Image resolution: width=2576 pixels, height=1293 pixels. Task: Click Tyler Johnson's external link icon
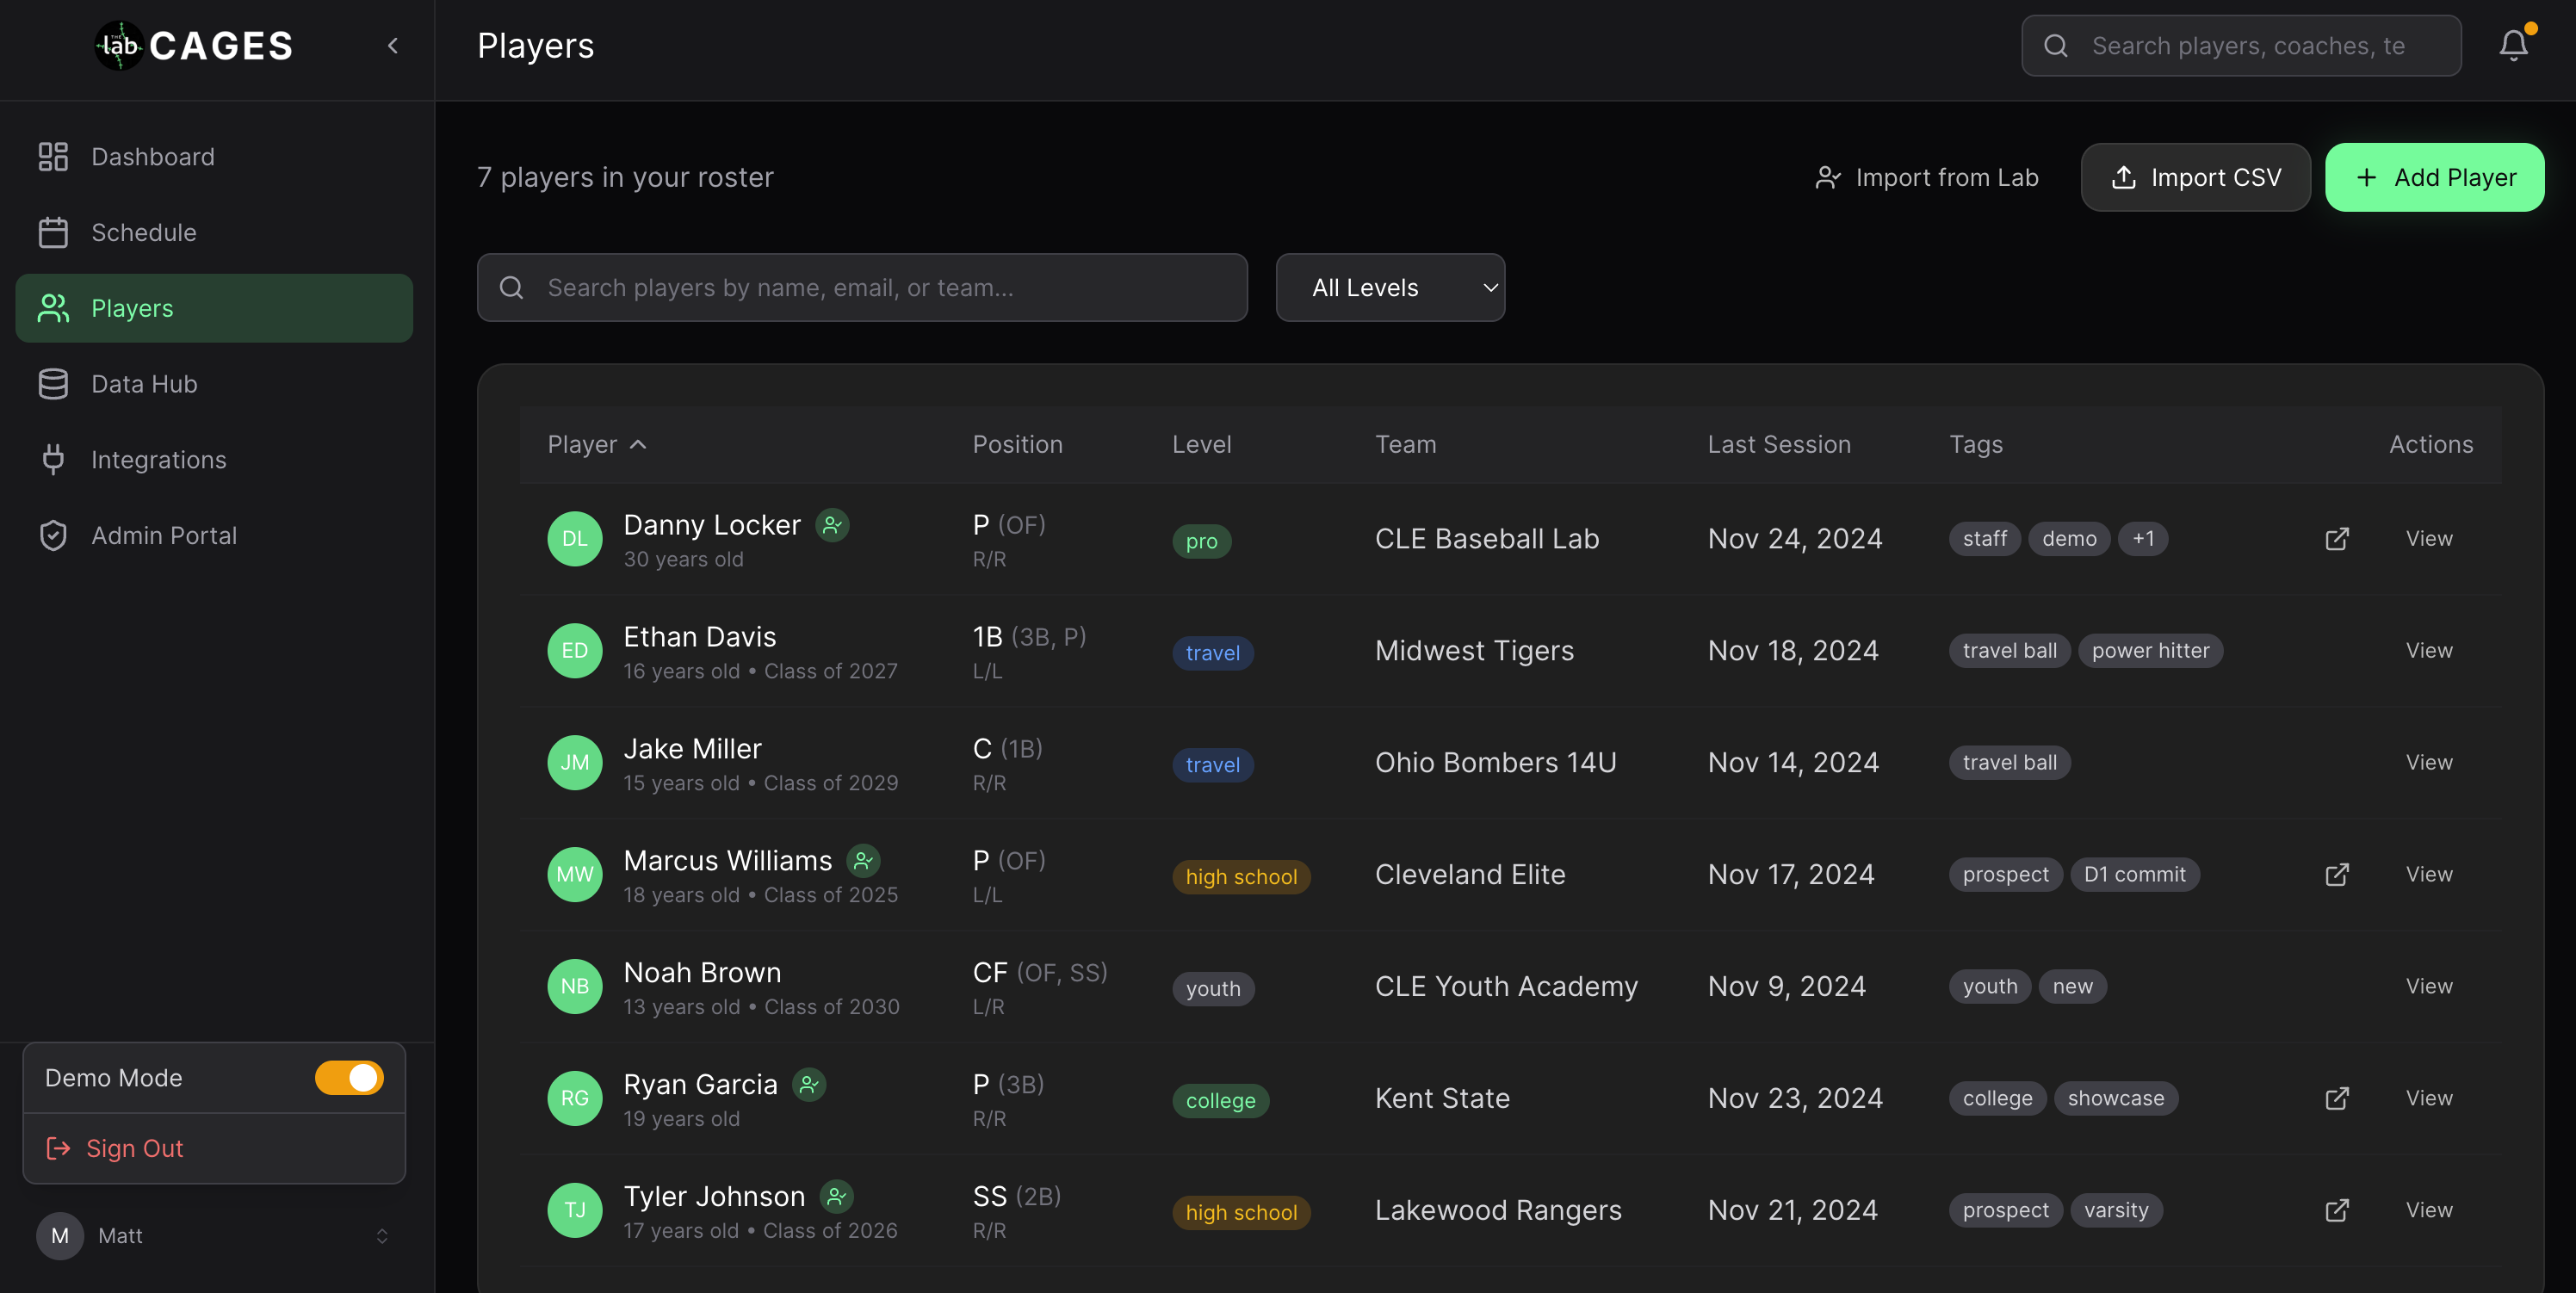pos(2336,1211)
